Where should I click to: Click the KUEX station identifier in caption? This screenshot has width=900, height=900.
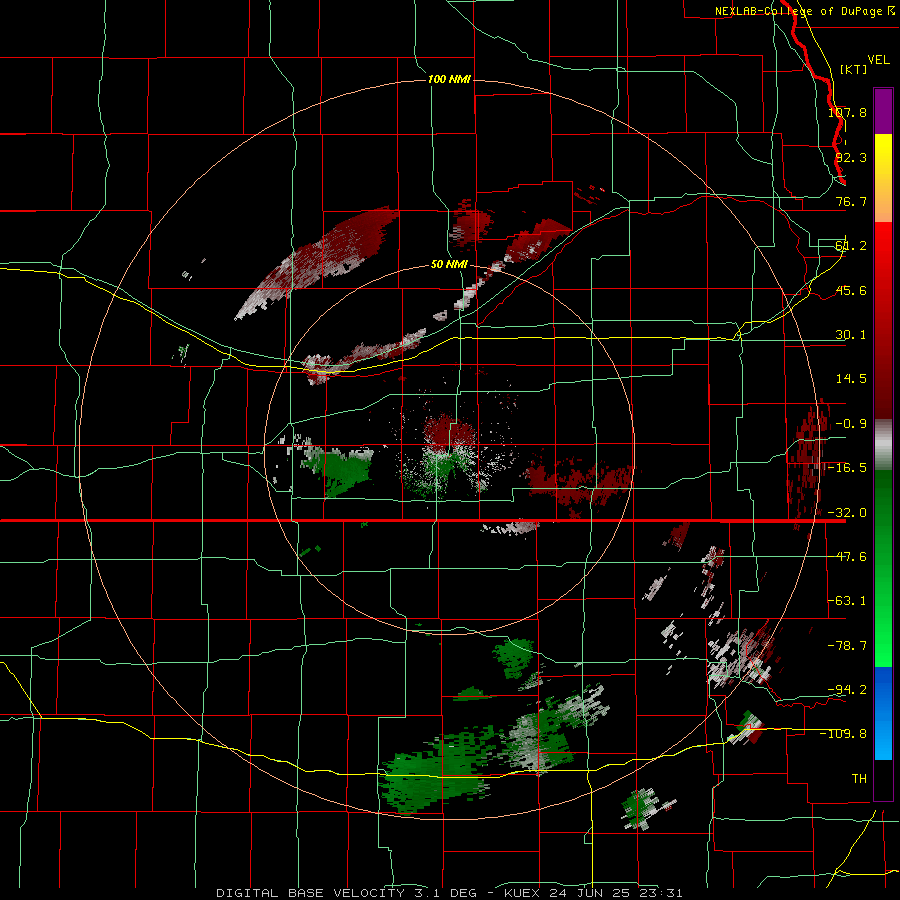tap(522, 893)
